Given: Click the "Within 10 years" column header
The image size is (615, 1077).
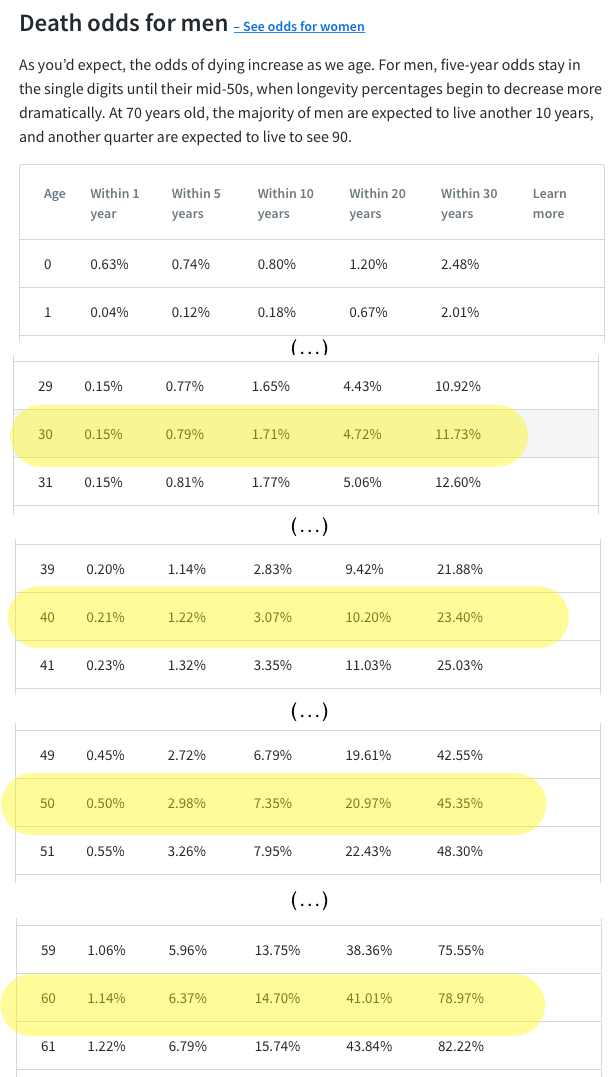Looking at the screenshot, I should pyautogui.click(x=285, y=203).
